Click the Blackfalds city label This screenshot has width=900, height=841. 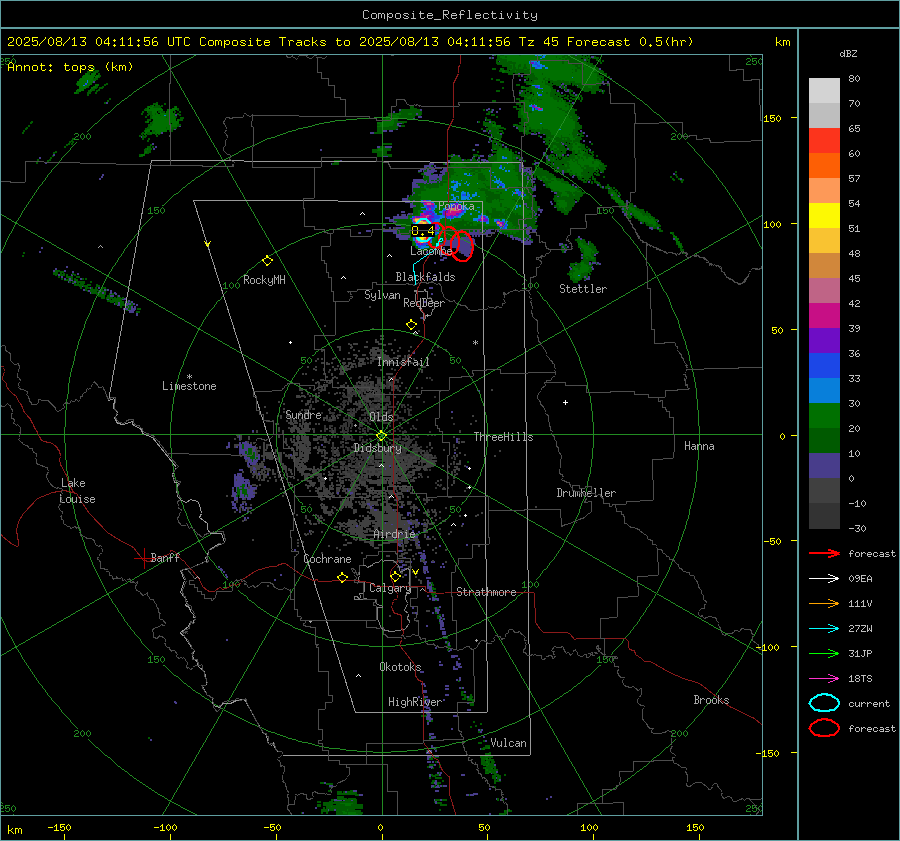pyautogui.click(x=425, y=277)
